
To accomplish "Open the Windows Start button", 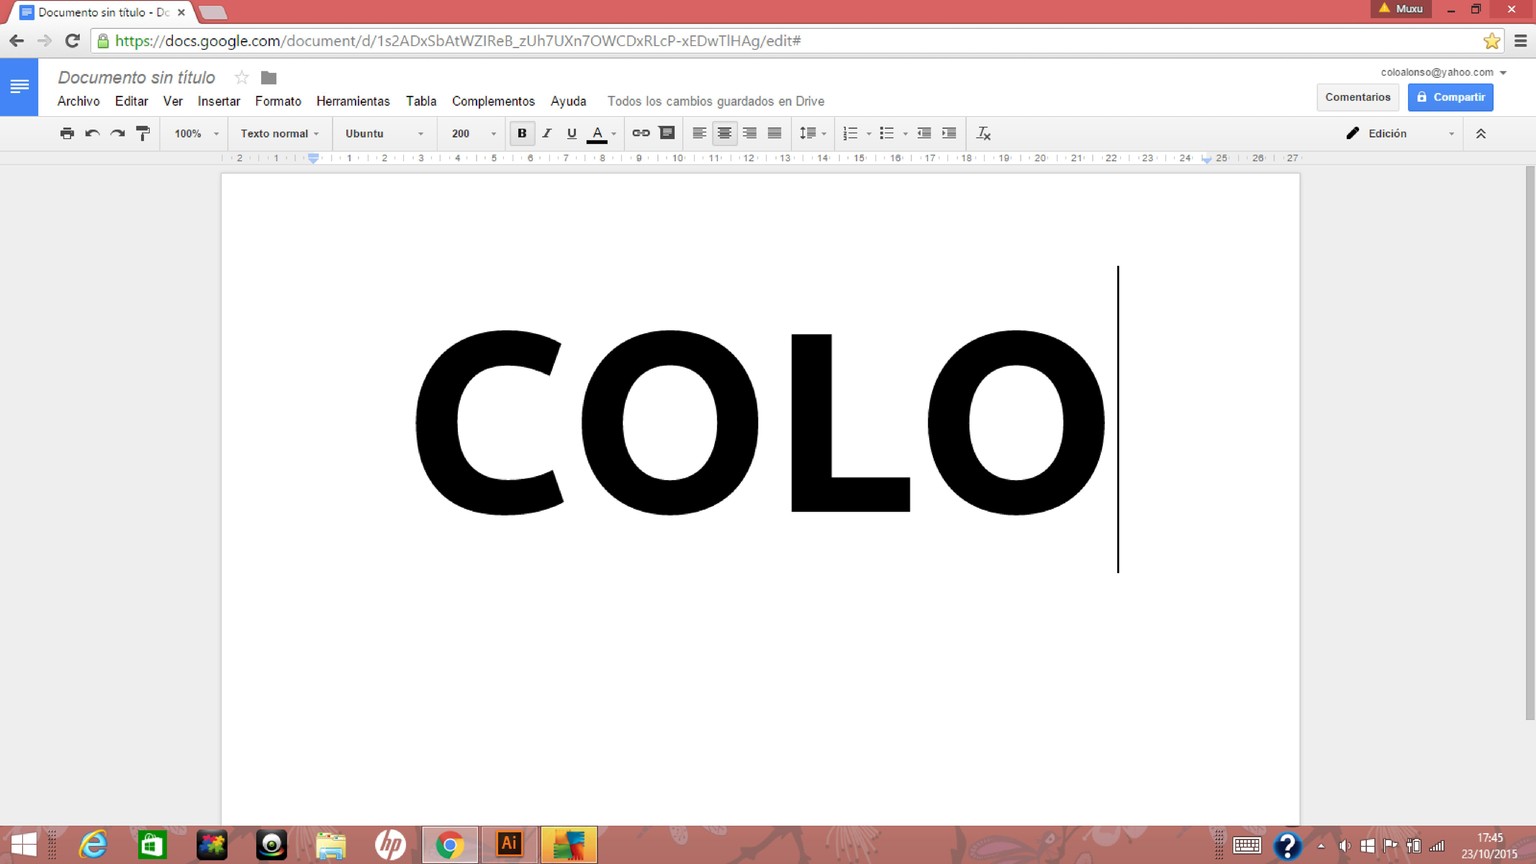I will coord(23,845).
